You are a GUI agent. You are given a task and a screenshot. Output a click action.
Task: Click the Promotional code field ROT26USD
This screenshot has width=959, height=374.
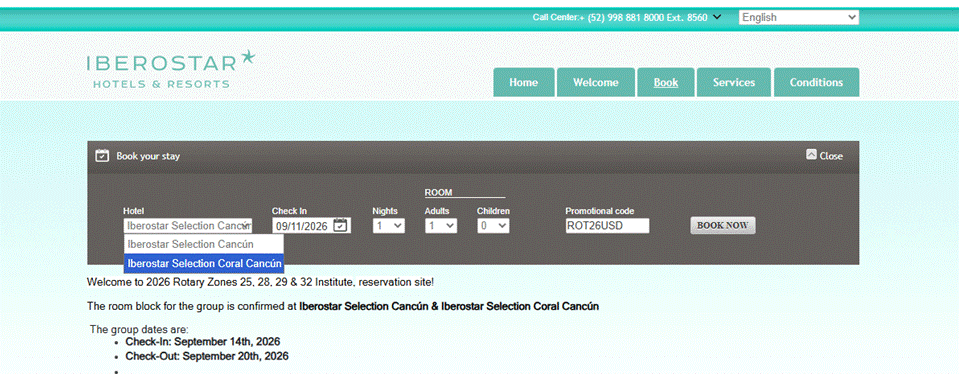coord(607,226)
